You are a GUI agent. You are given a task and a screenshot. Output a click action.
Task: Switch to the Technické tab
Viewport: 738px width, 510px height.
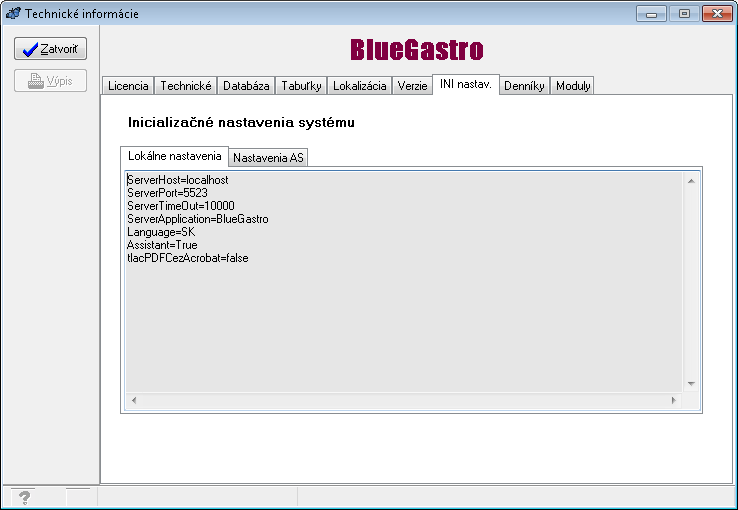point(185,86)
